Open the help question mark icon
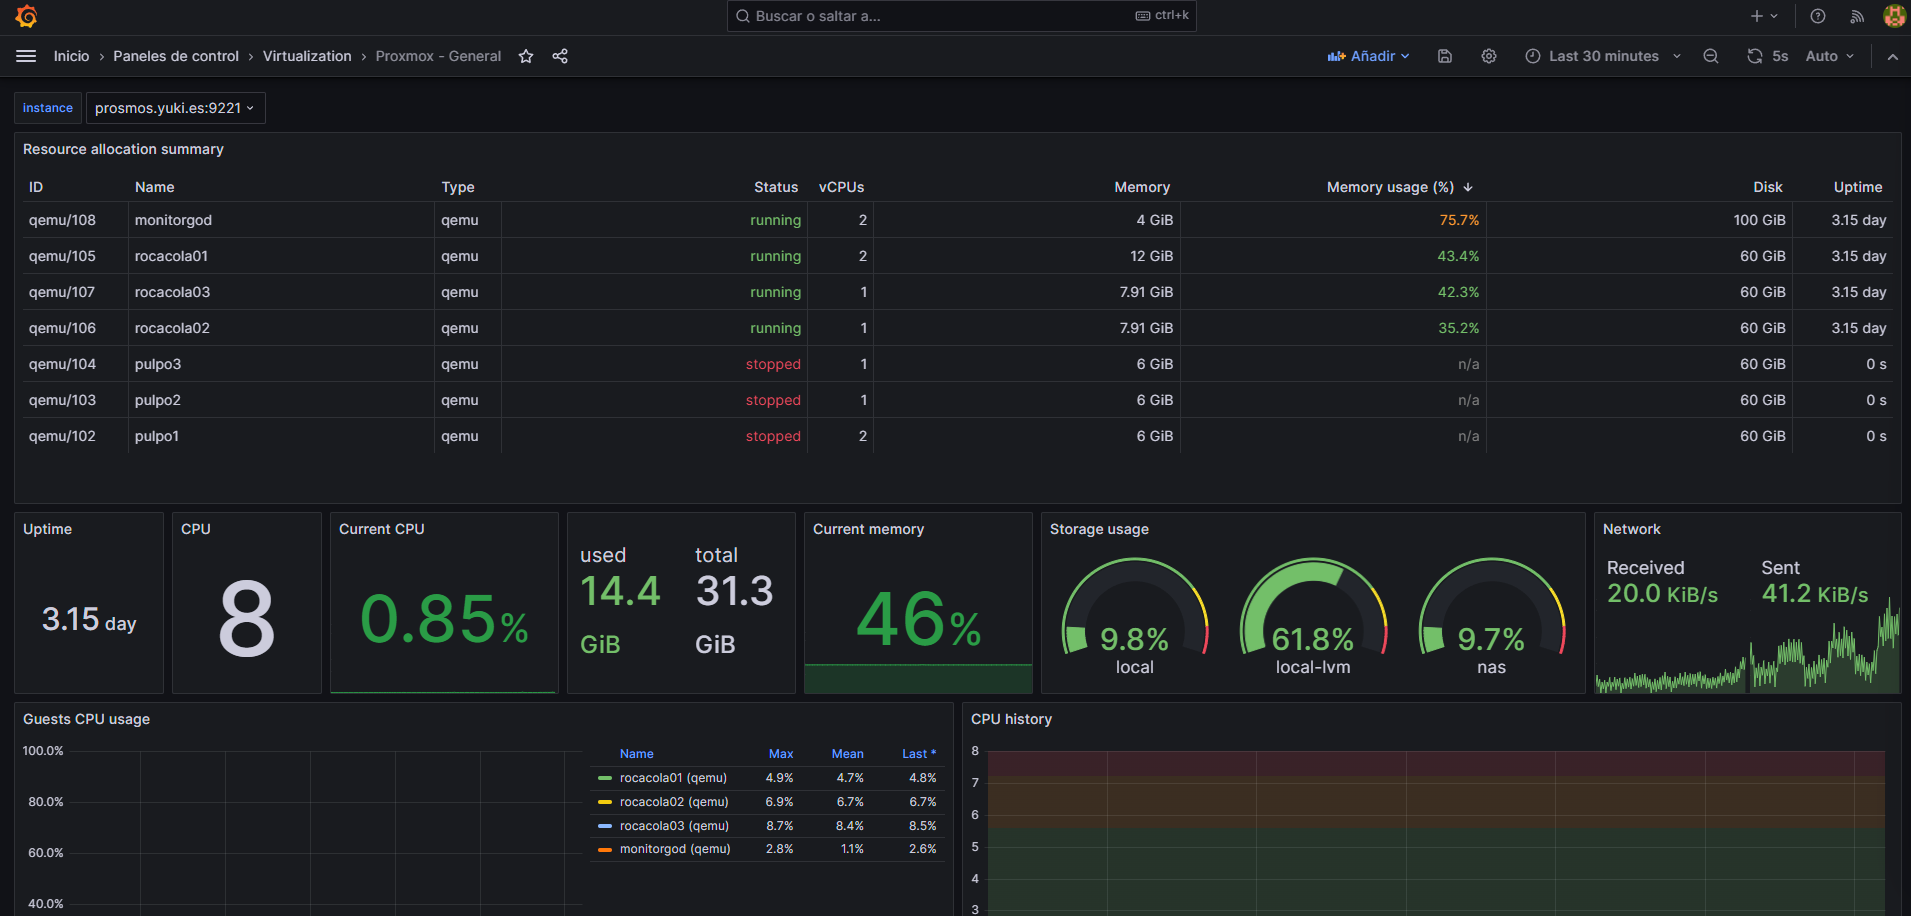The image size is (1911, 916). pos(1818,16)
